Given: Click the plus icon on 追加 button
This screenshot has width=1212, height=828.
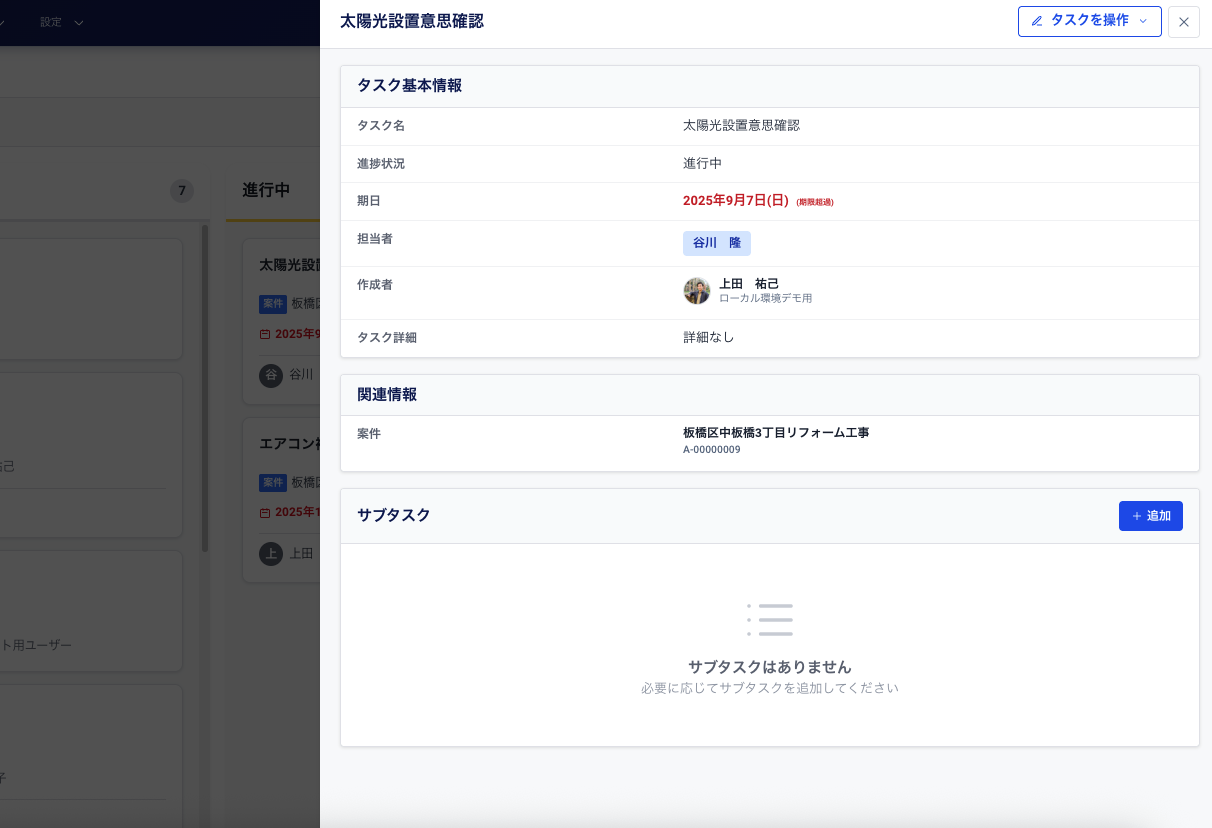Looking at the screenshot, I should click(x=1136, y=516).
